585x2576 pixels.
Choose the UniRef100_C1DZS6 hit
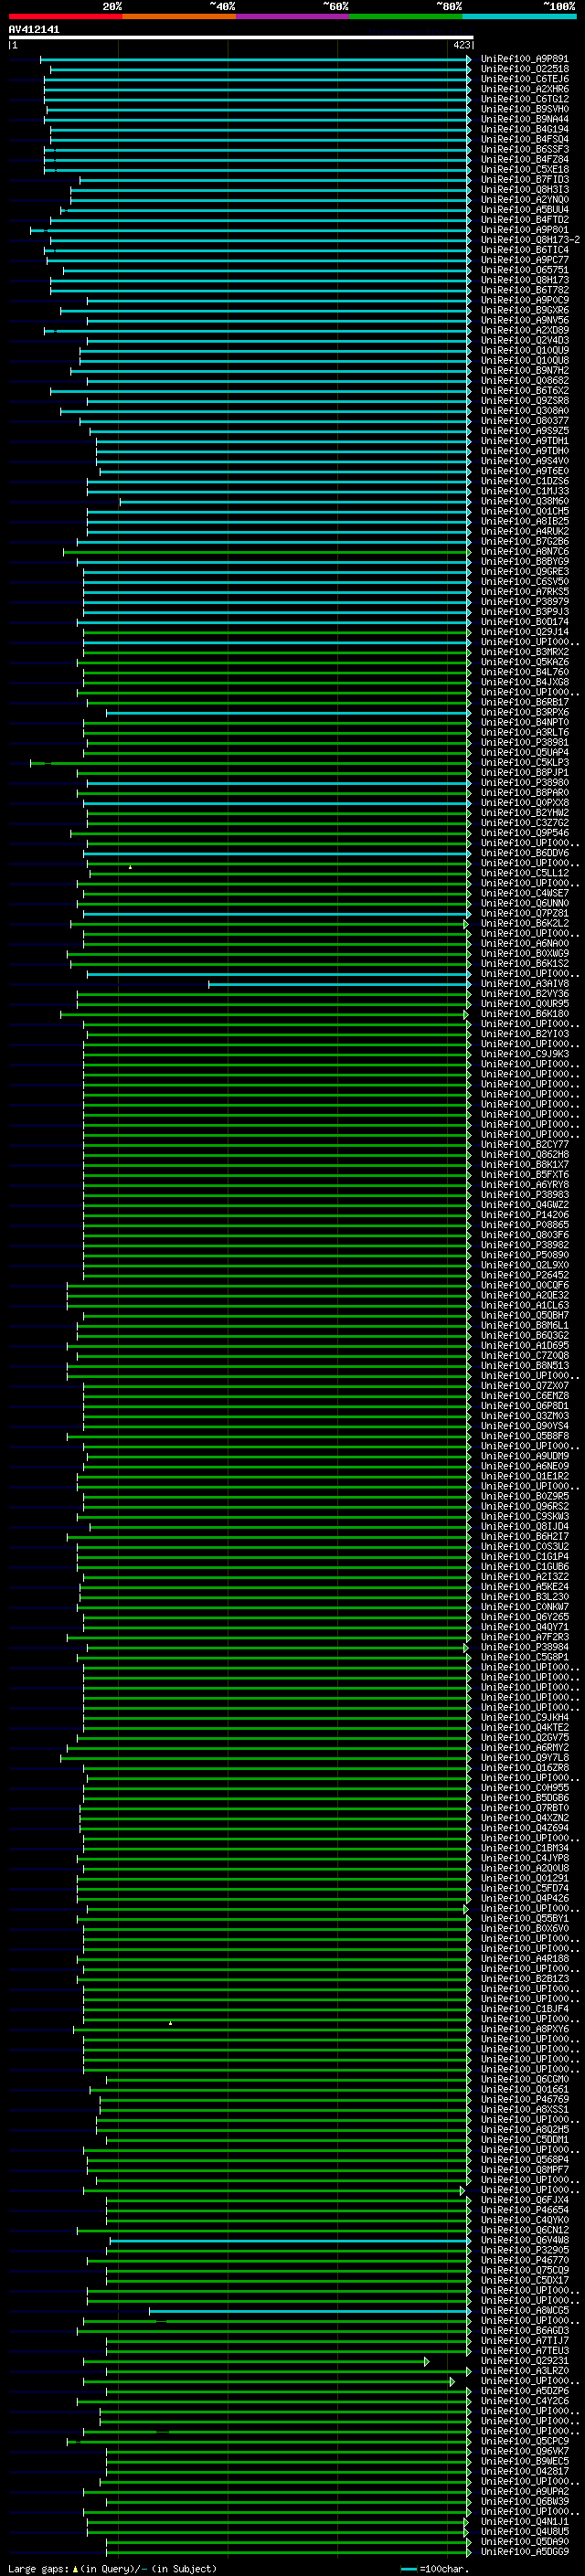pos(525,481)
